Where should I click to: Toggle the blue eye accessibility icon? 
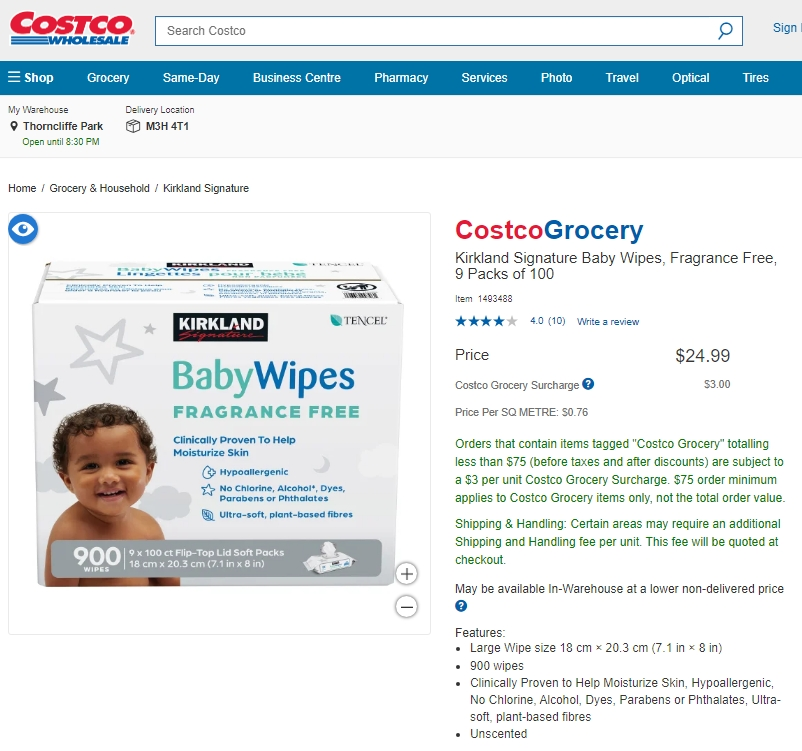click(x=23, y=229)
